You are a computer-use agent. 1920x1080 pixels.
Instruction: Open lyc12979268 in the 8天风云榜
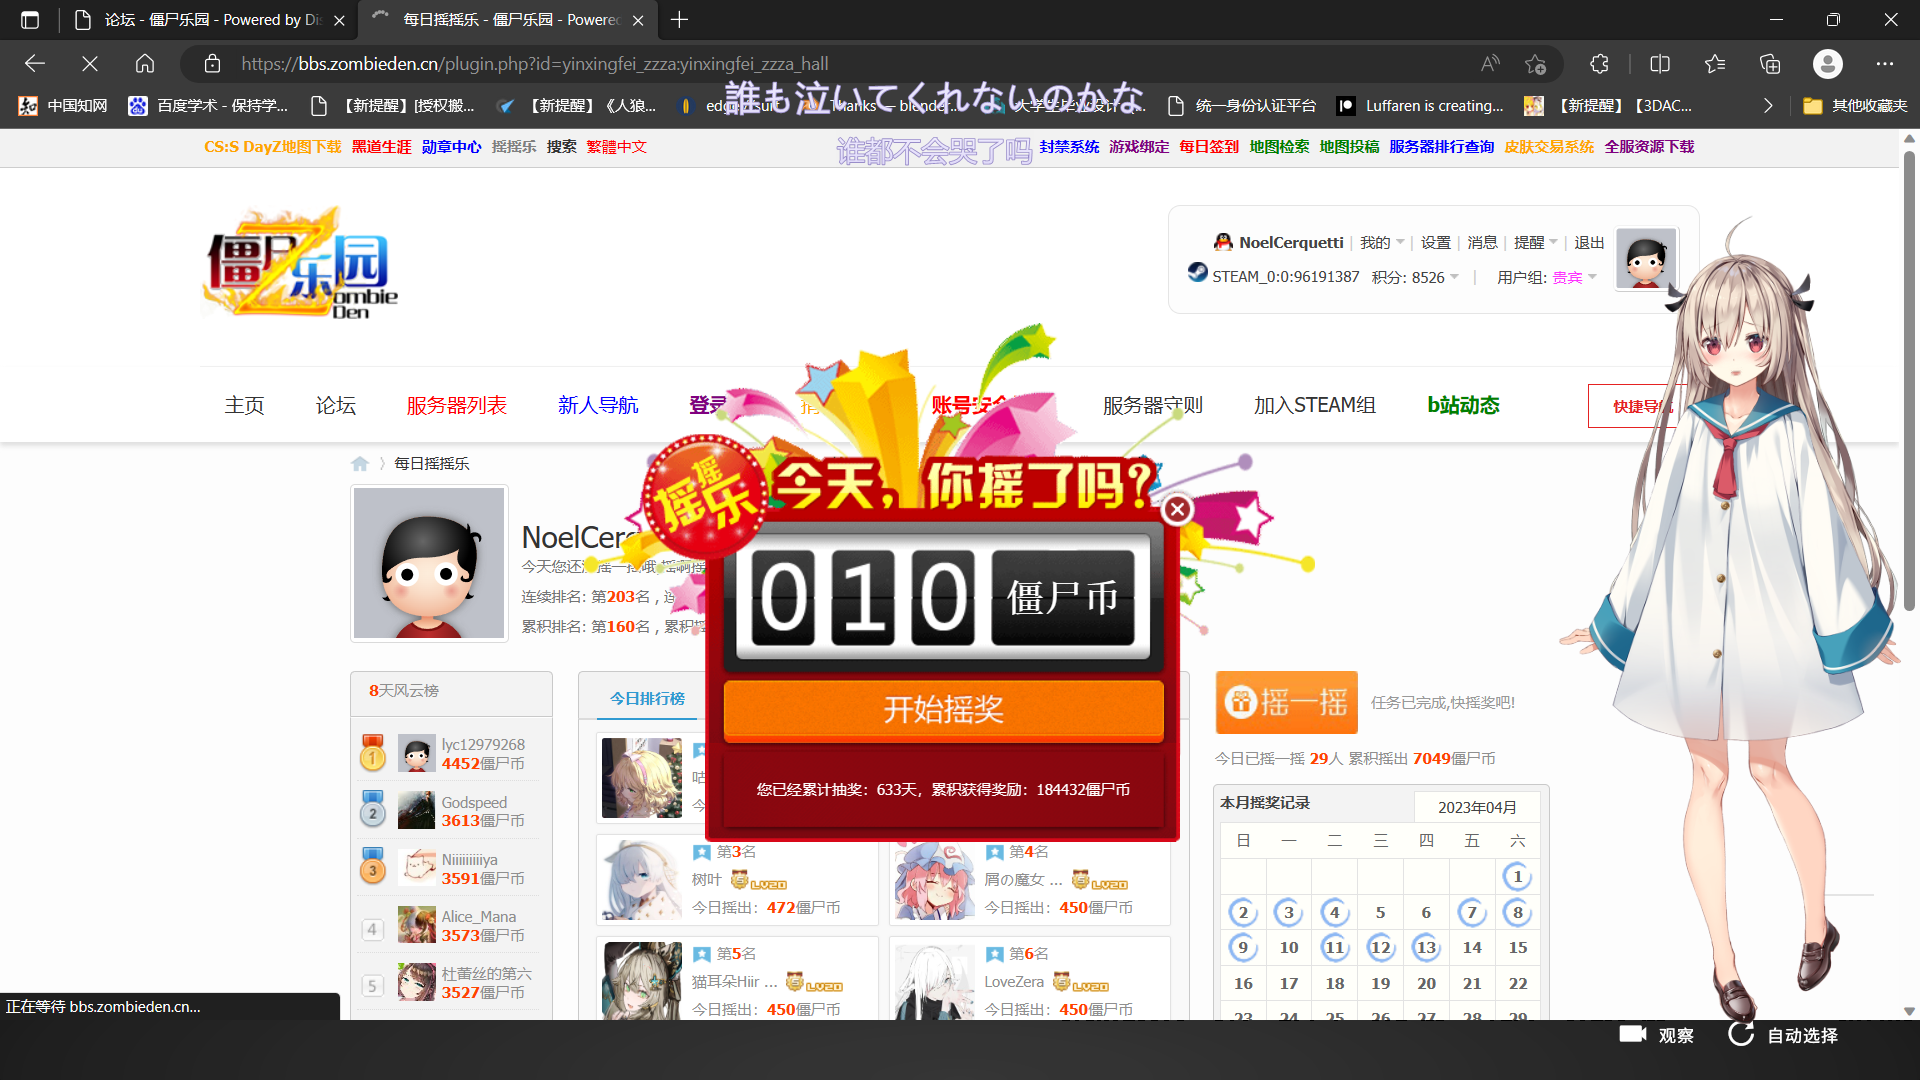tap(483, 744)
